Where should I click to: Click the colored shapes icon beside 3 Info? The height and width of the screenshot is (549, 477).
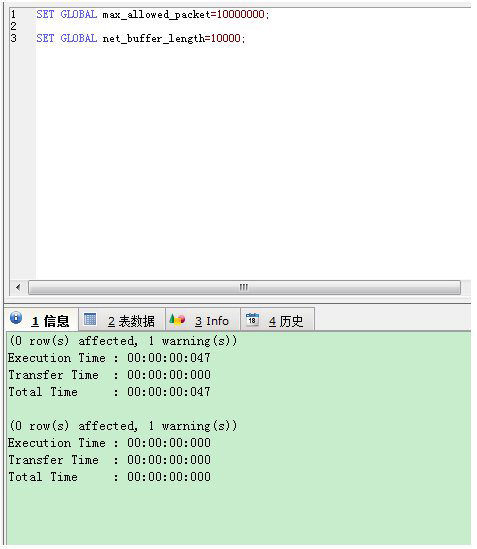pyautogui.click(x=177, y=319)
